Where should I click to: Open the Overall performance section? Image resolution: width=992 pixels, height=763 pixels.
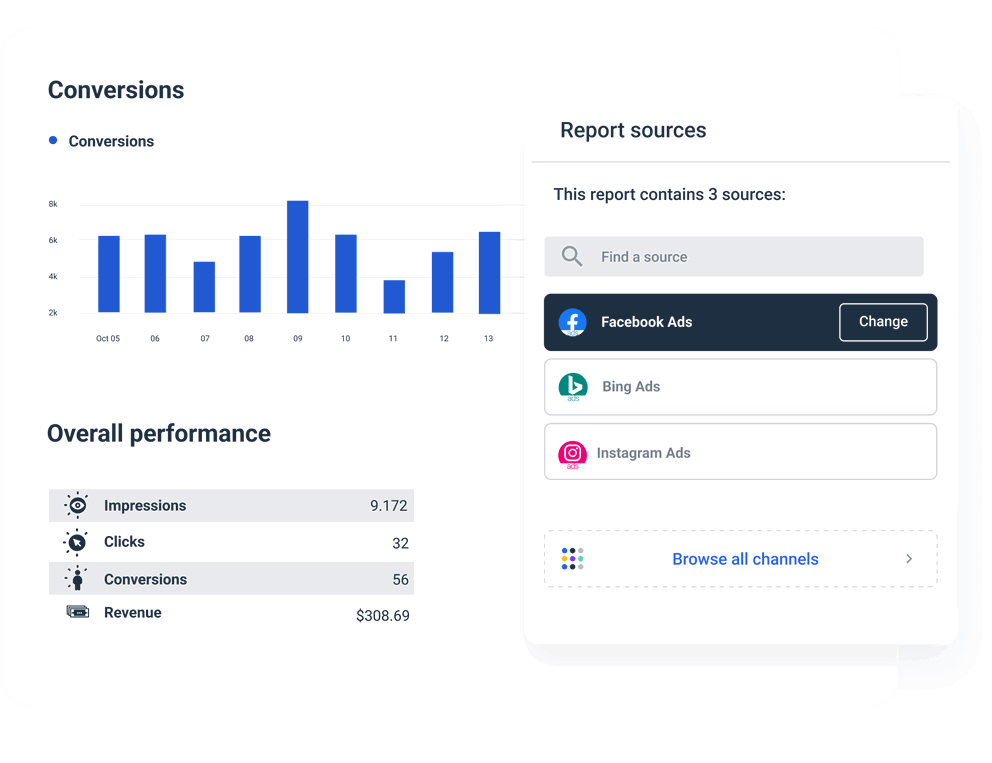[x=158, y=433]
